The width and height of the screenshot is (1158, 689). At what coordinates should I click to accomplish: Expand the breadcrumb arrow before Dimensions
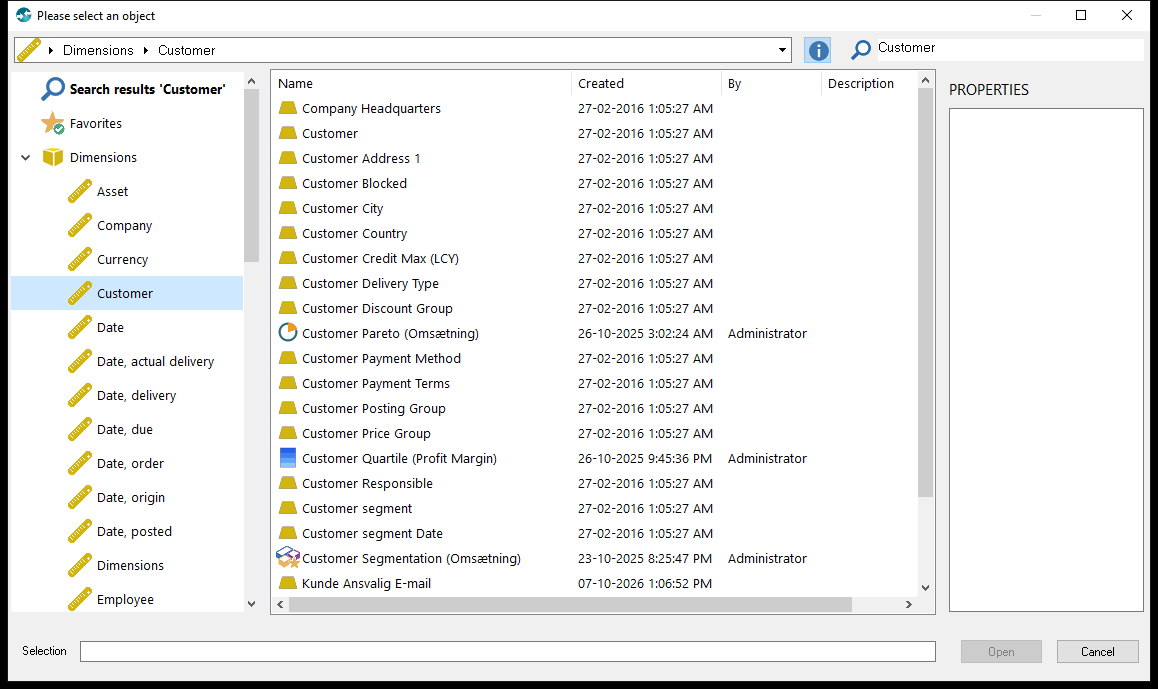pos(51,50)
